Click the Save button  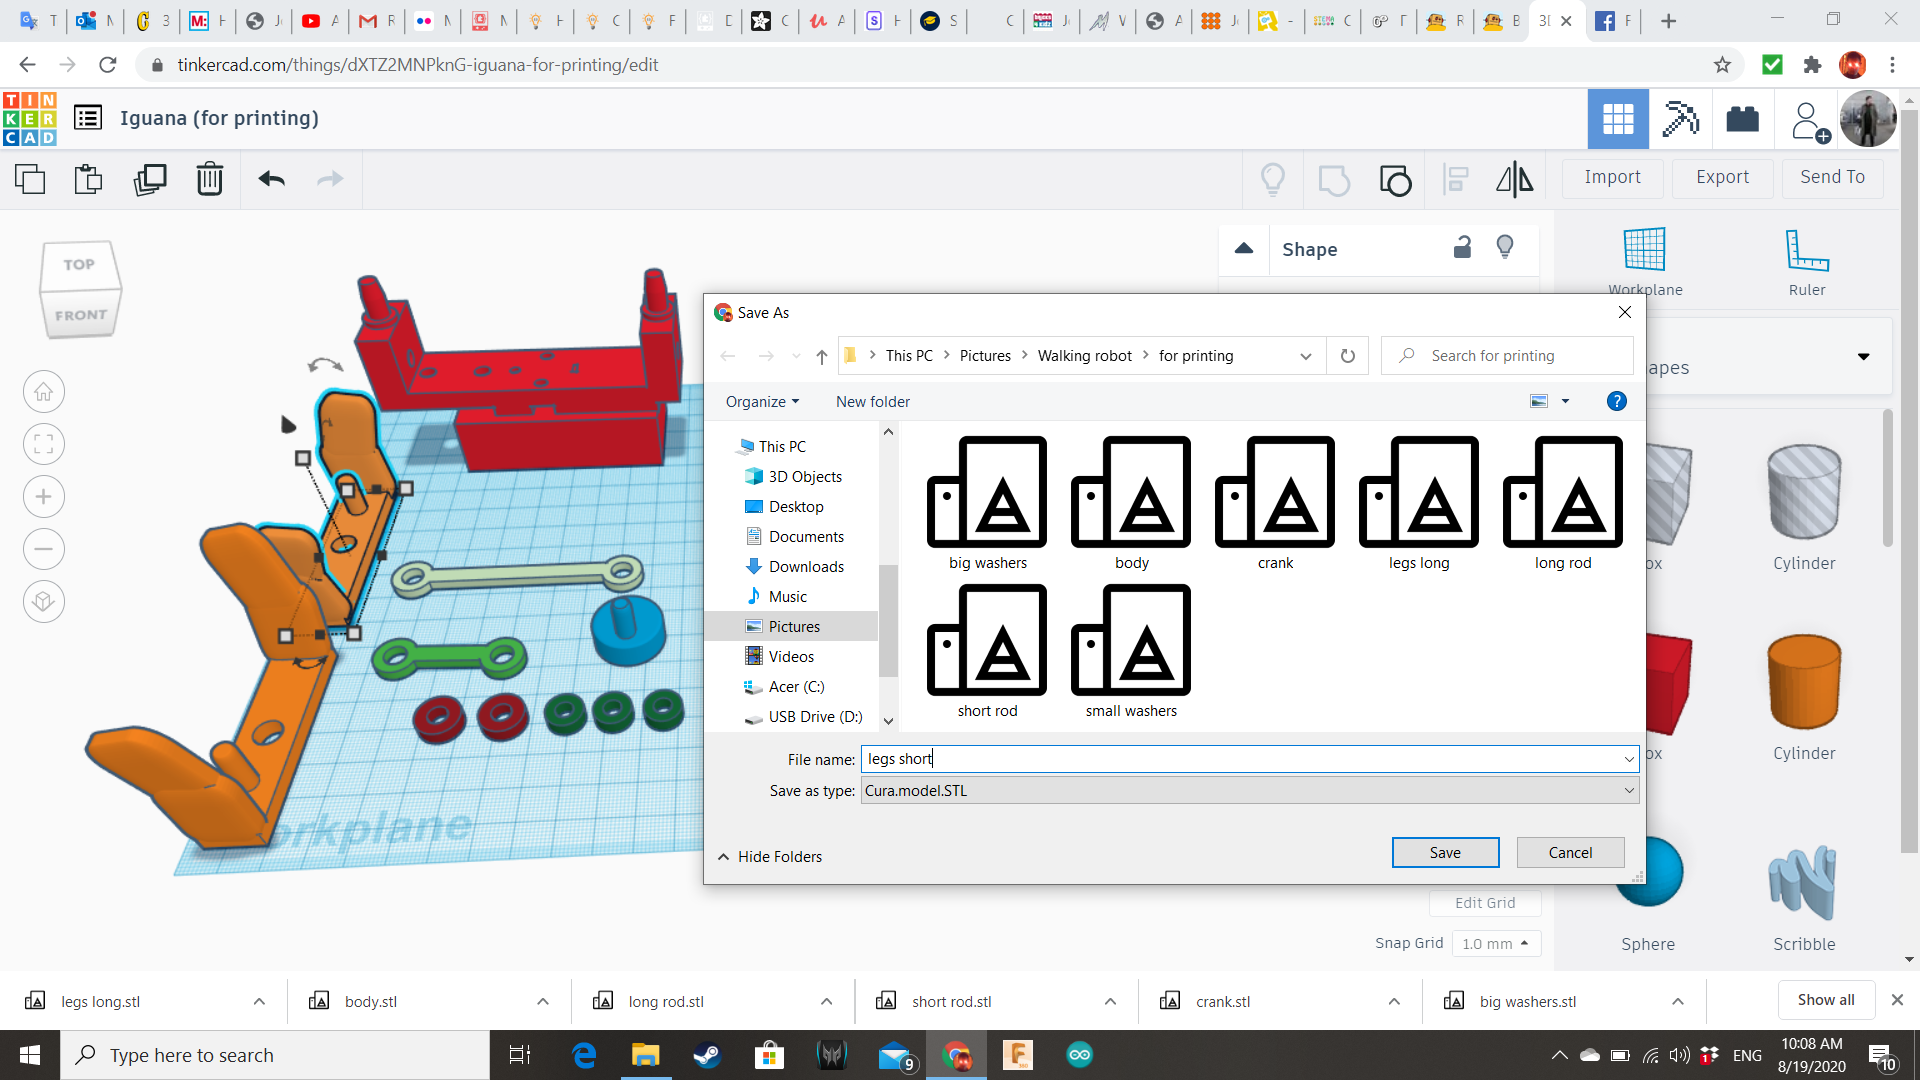point(1444,853)
